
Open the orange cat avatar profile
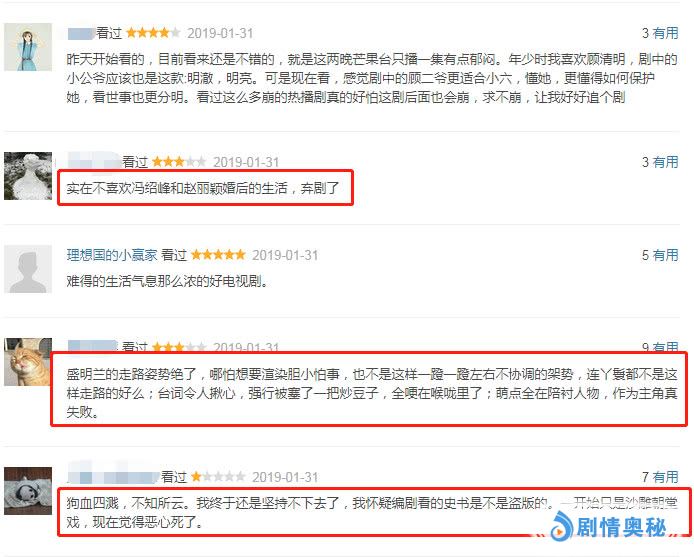(28, 362)
